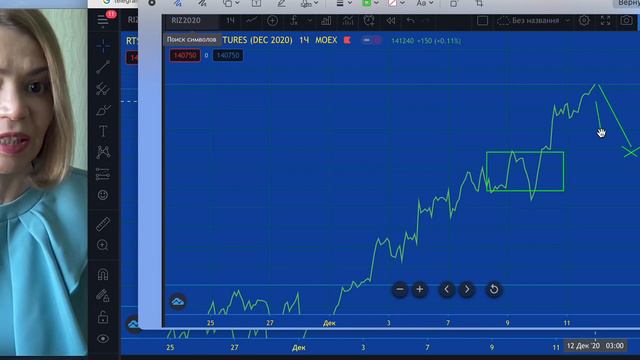640x360 pixels.
Task: Open the emoji icons tool
Action: [x=103, y=195]
